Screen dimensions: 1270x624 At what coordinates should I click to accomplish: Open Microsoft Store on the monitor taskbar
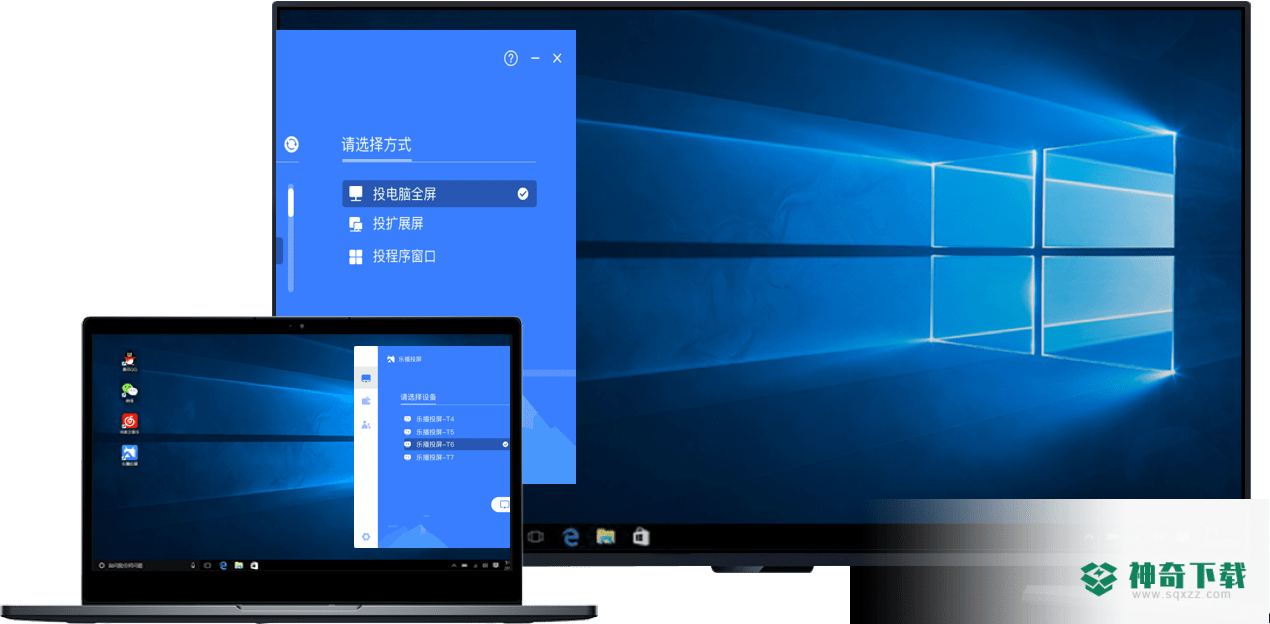tap(640, 537)
